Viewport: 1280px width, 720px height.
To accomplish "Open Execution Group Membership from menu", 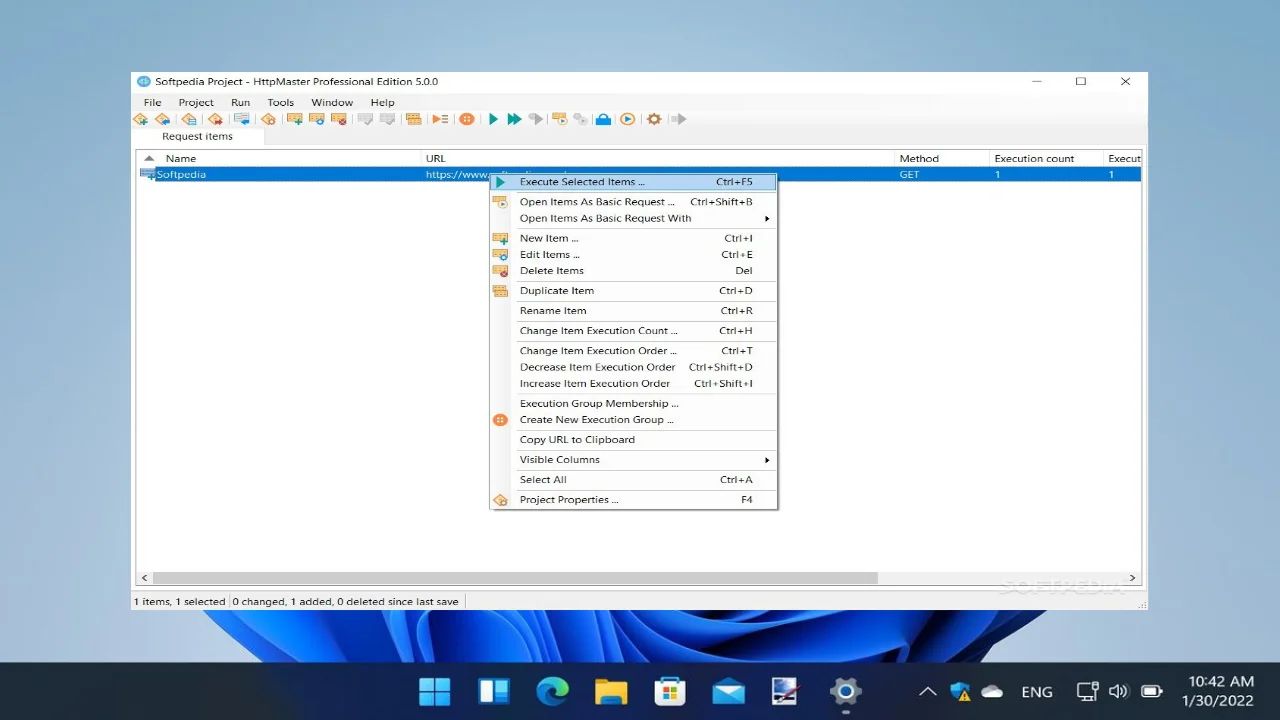I will [634, 403].
